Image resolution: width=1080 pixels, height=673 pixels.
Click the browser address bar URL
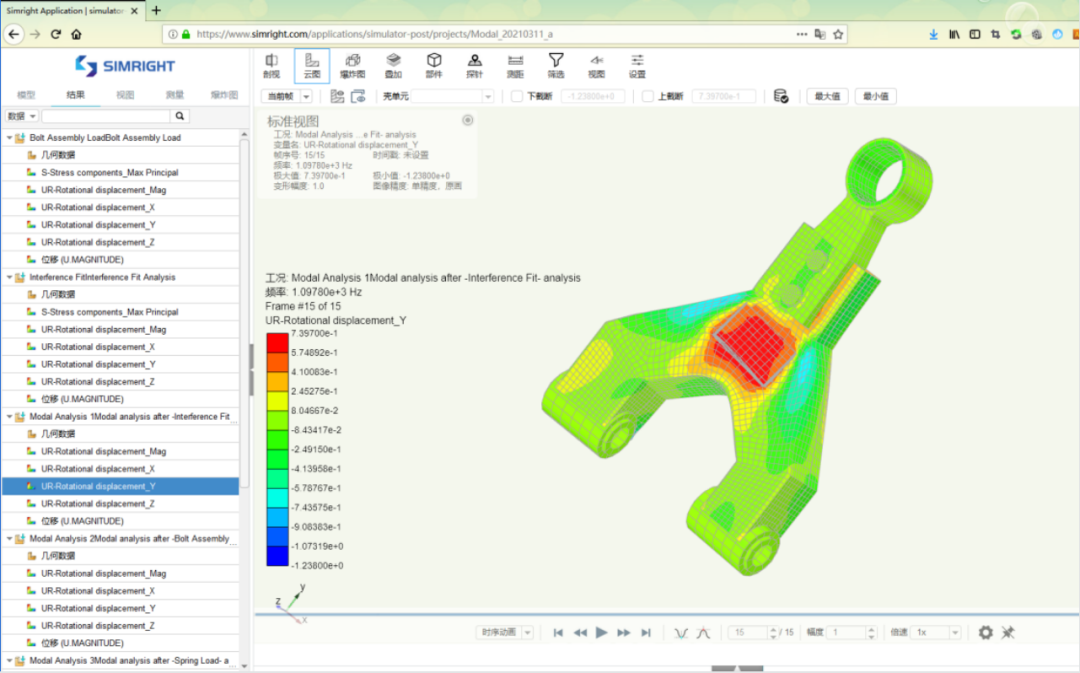[x=375, y=34]
